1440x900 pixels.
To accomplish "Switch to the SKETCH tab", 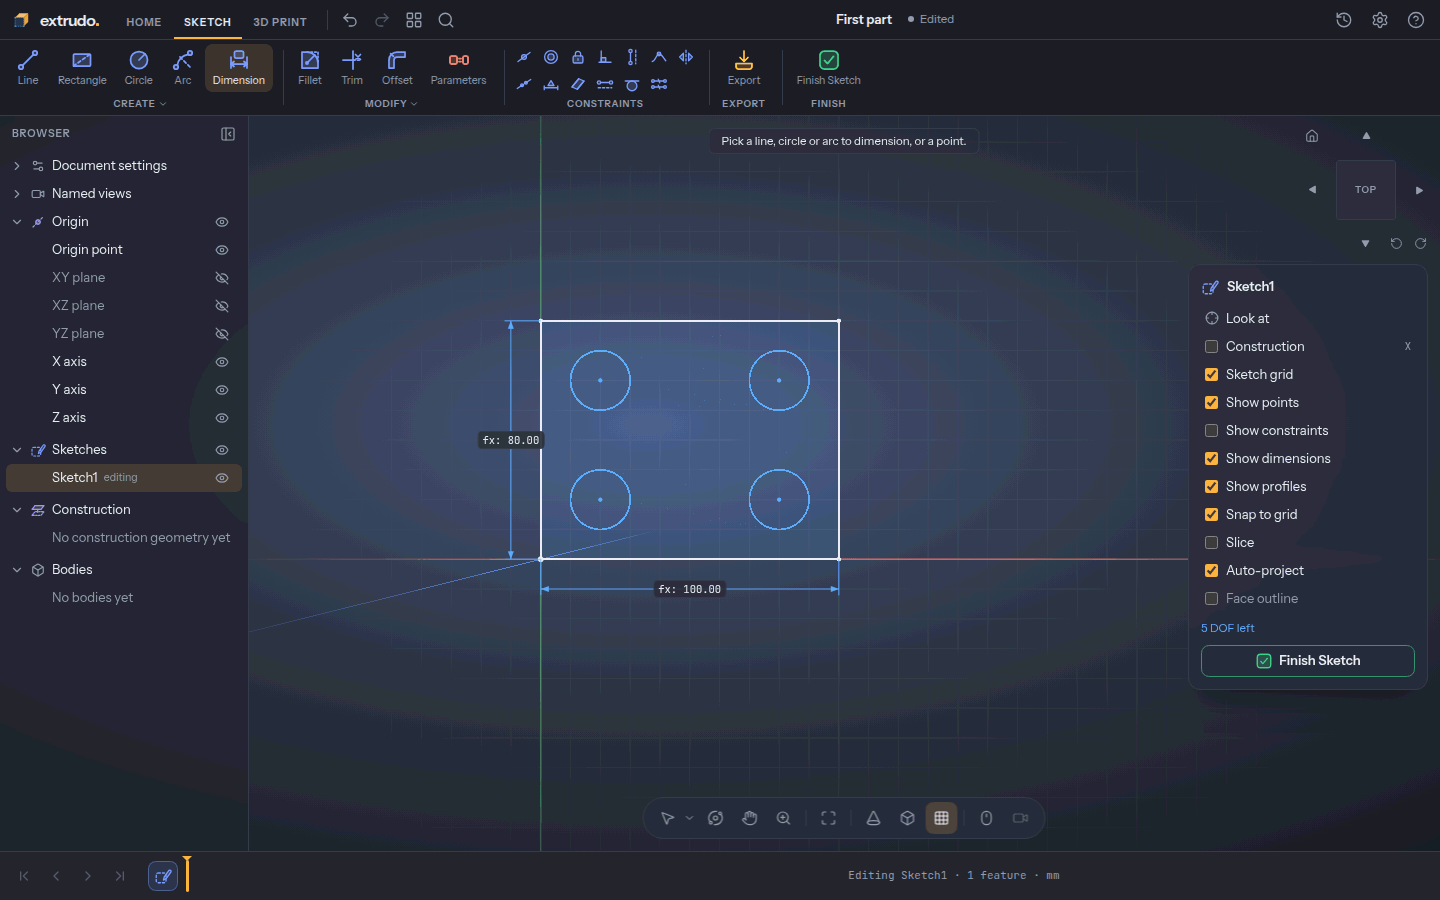I will [207, 22].
